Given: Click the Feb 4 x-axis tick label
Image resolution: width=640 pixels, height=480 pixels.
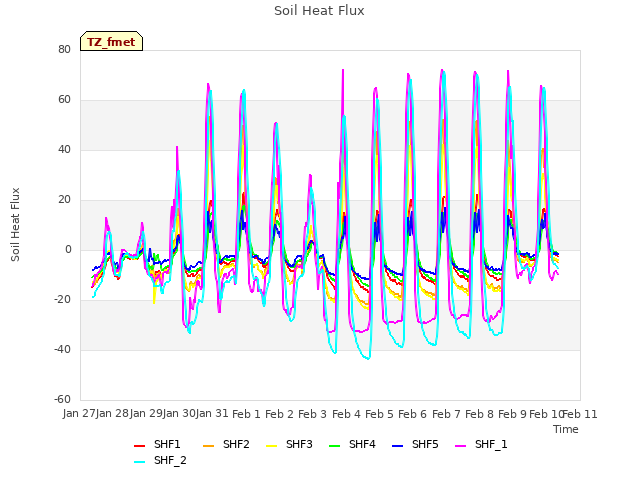Looking at the screenshot, I should pyautogui.click(x=346, y=414).
